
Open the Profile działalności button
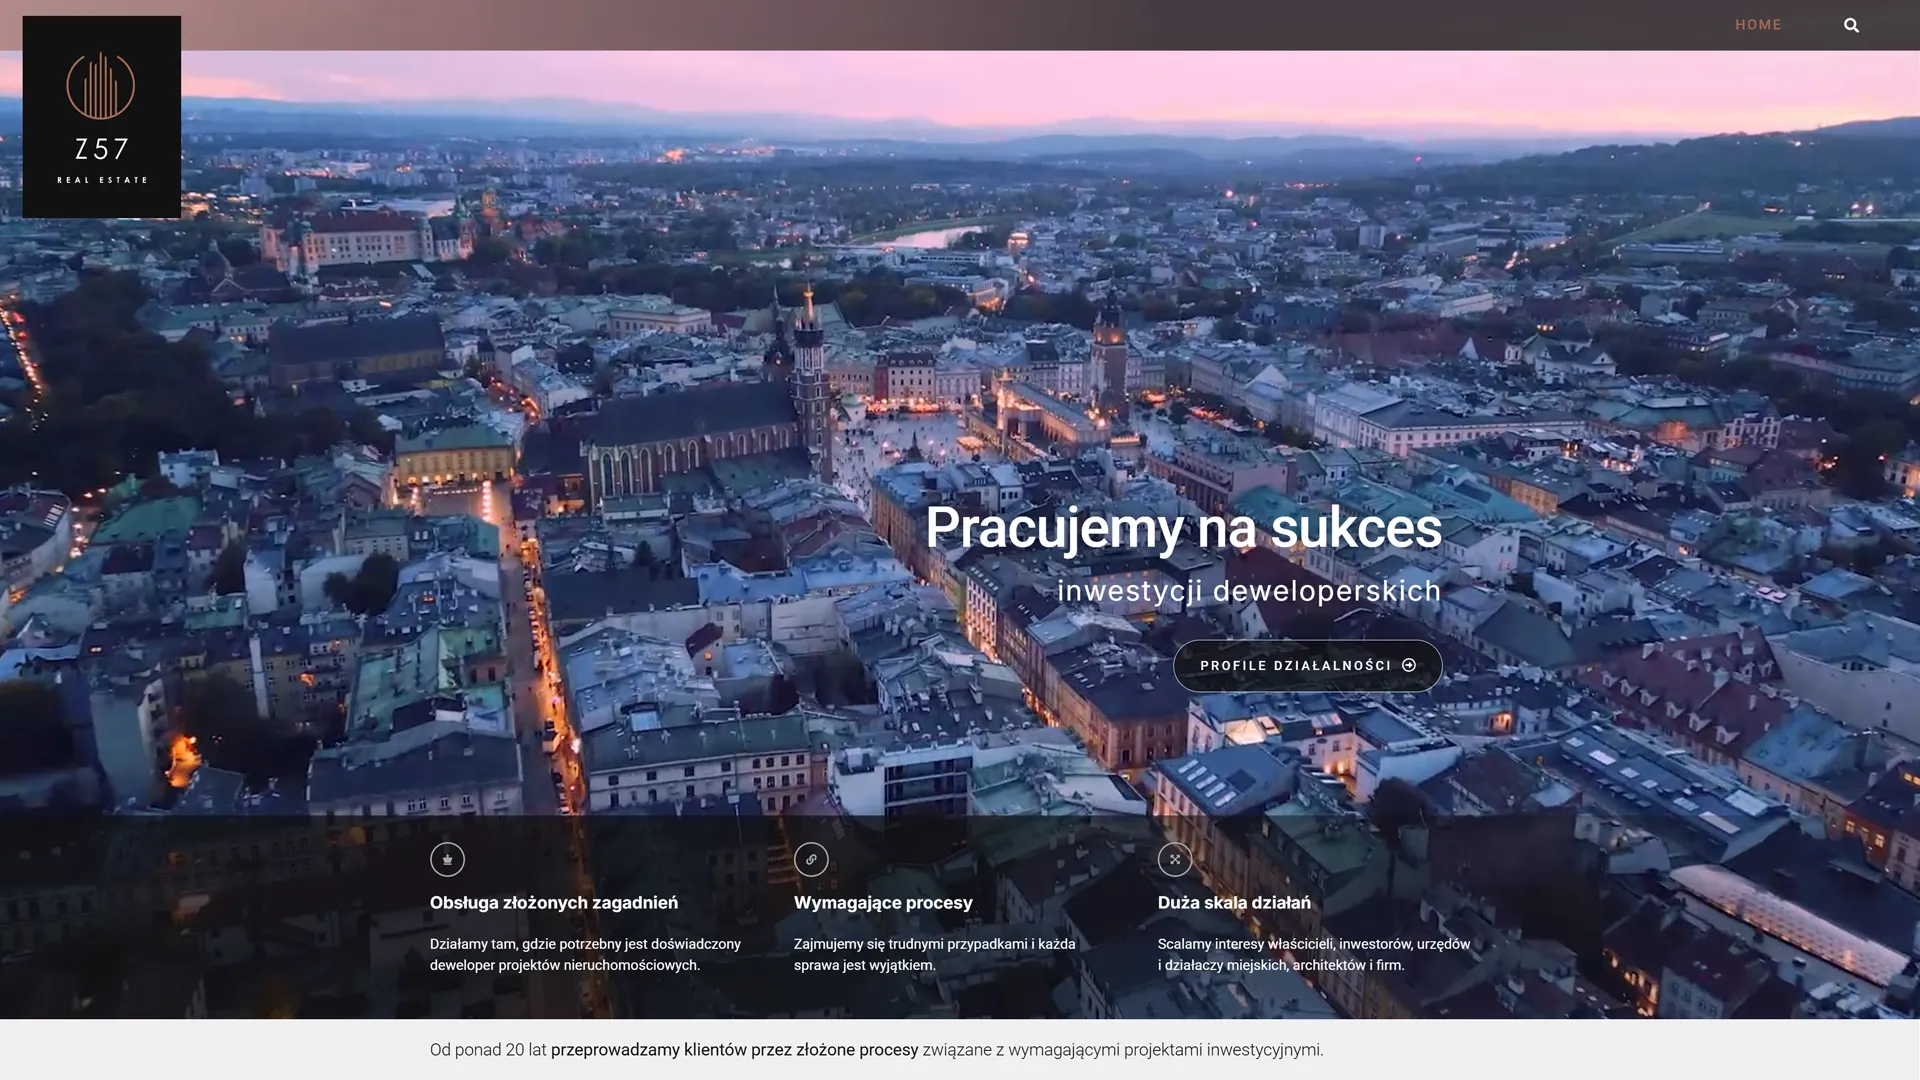(x=1307, y=666)
